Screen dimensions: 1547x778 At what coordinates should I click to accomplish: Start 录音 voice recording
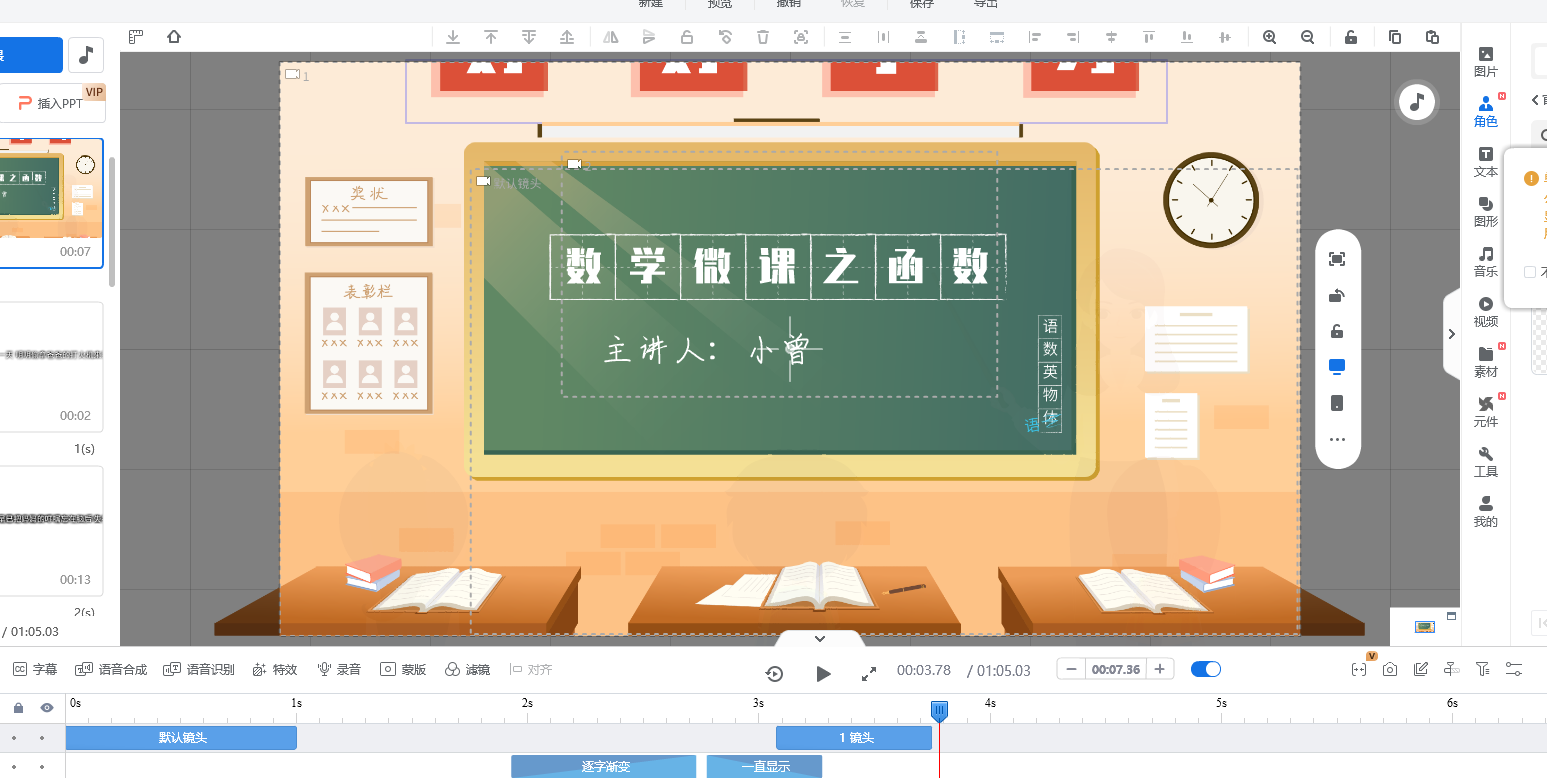coord(339,669)
